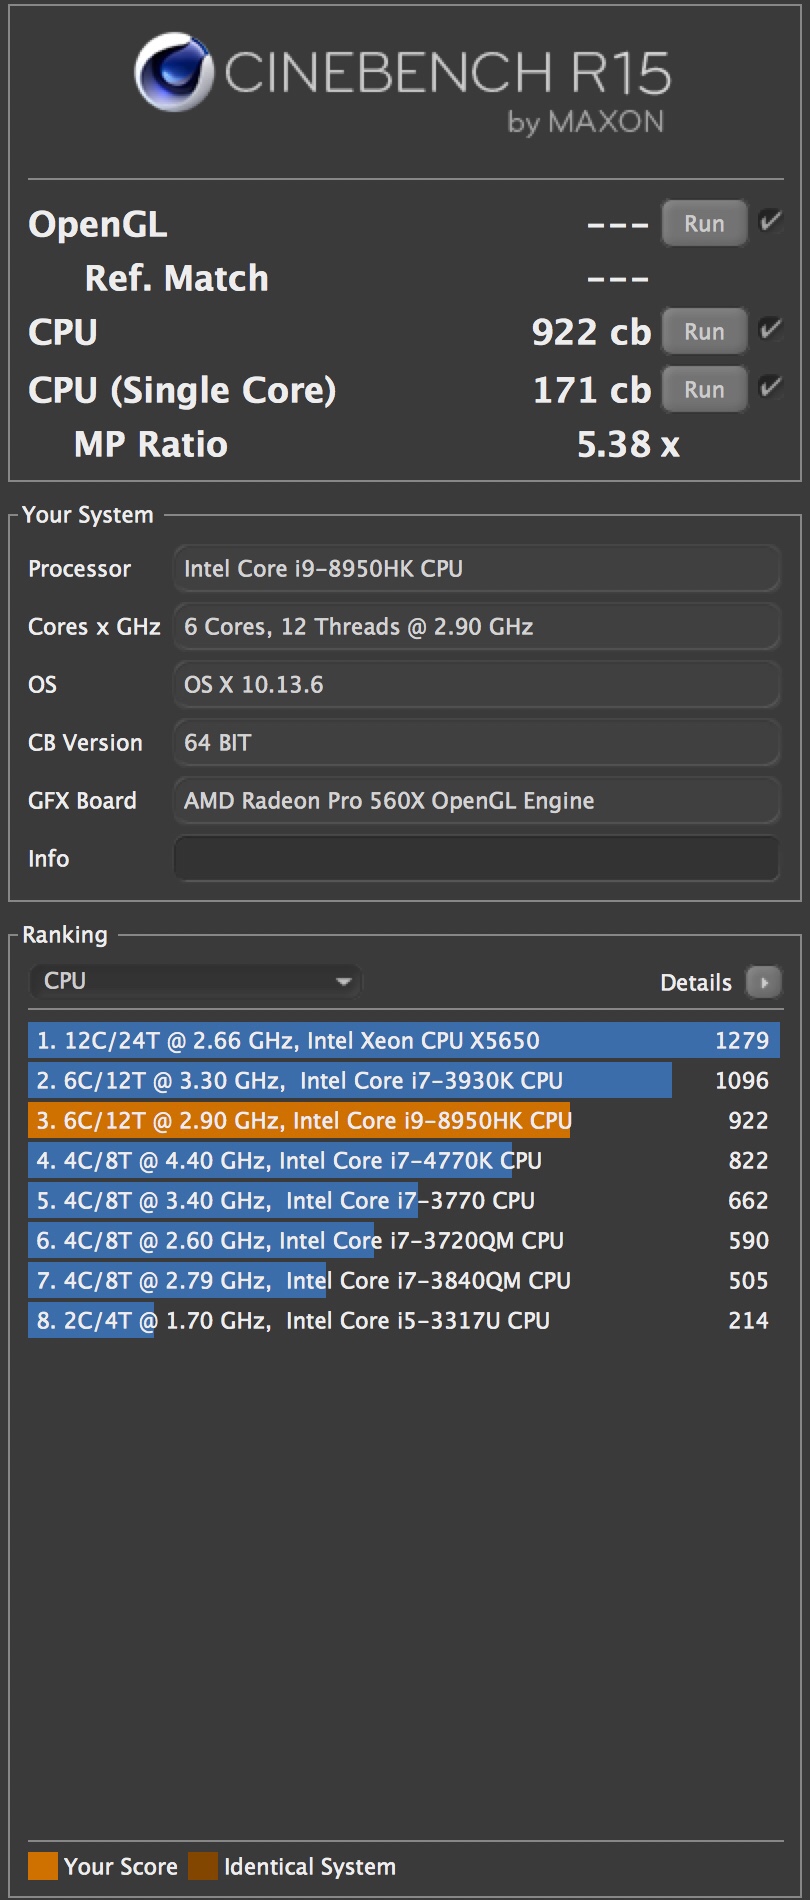Click the CB Version 64 BIT field

(476, 743)
